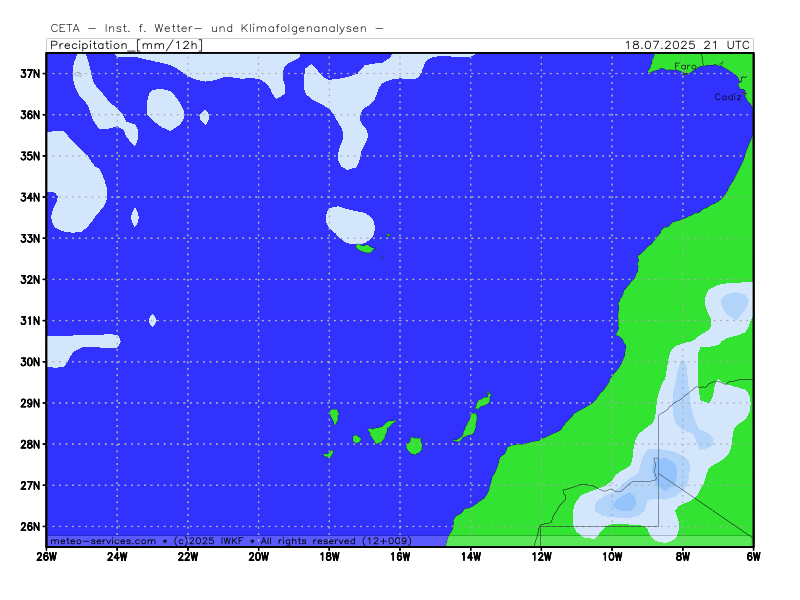
Task: Select the 37N latitude label
Action: [x=30, y=73]
